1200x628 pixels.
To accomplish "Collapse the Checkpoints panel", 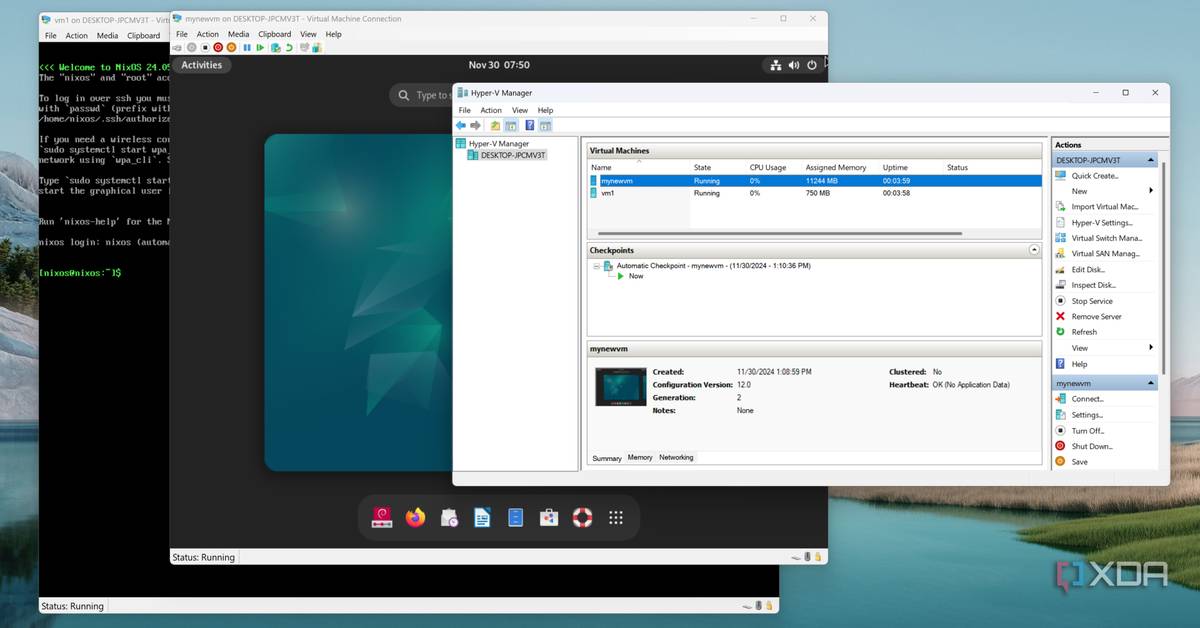I will 1034,250.
